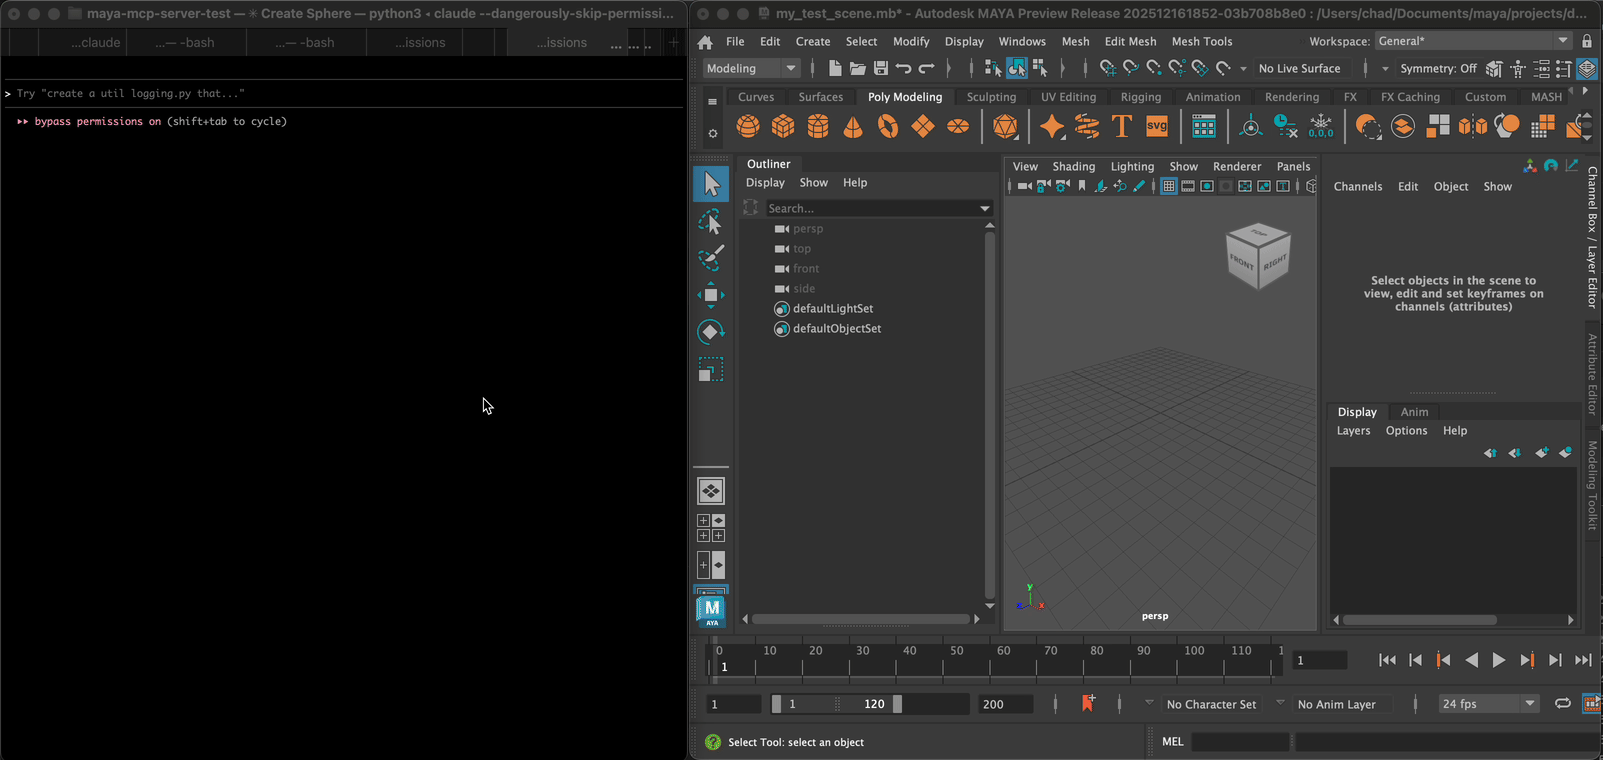Click the Undo arrow in status line

(x=904, y=68)
